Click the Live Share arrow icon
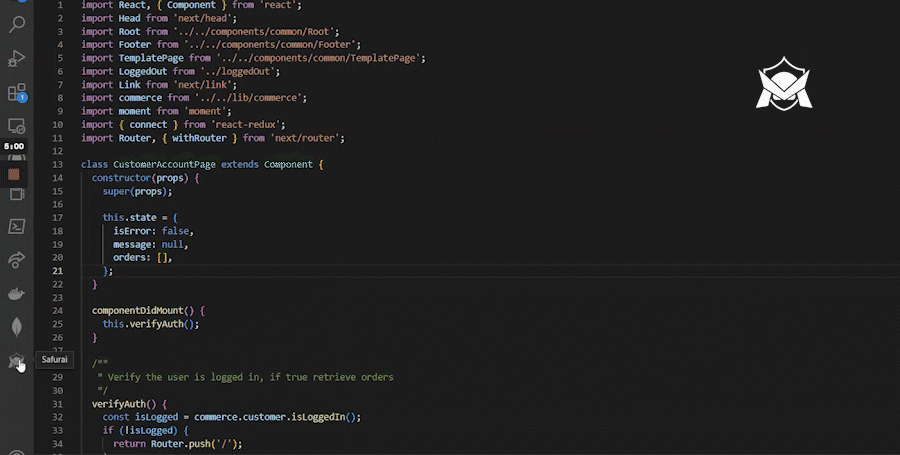Viewport: 900px width, 455px height. coord(17,260)
